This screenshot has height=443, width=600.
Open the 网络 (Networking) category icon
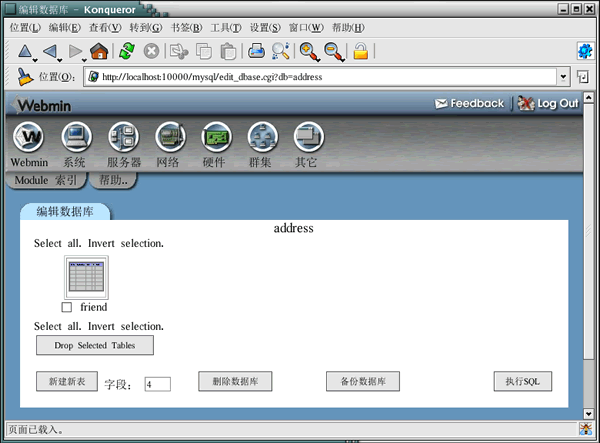[171, 137]
